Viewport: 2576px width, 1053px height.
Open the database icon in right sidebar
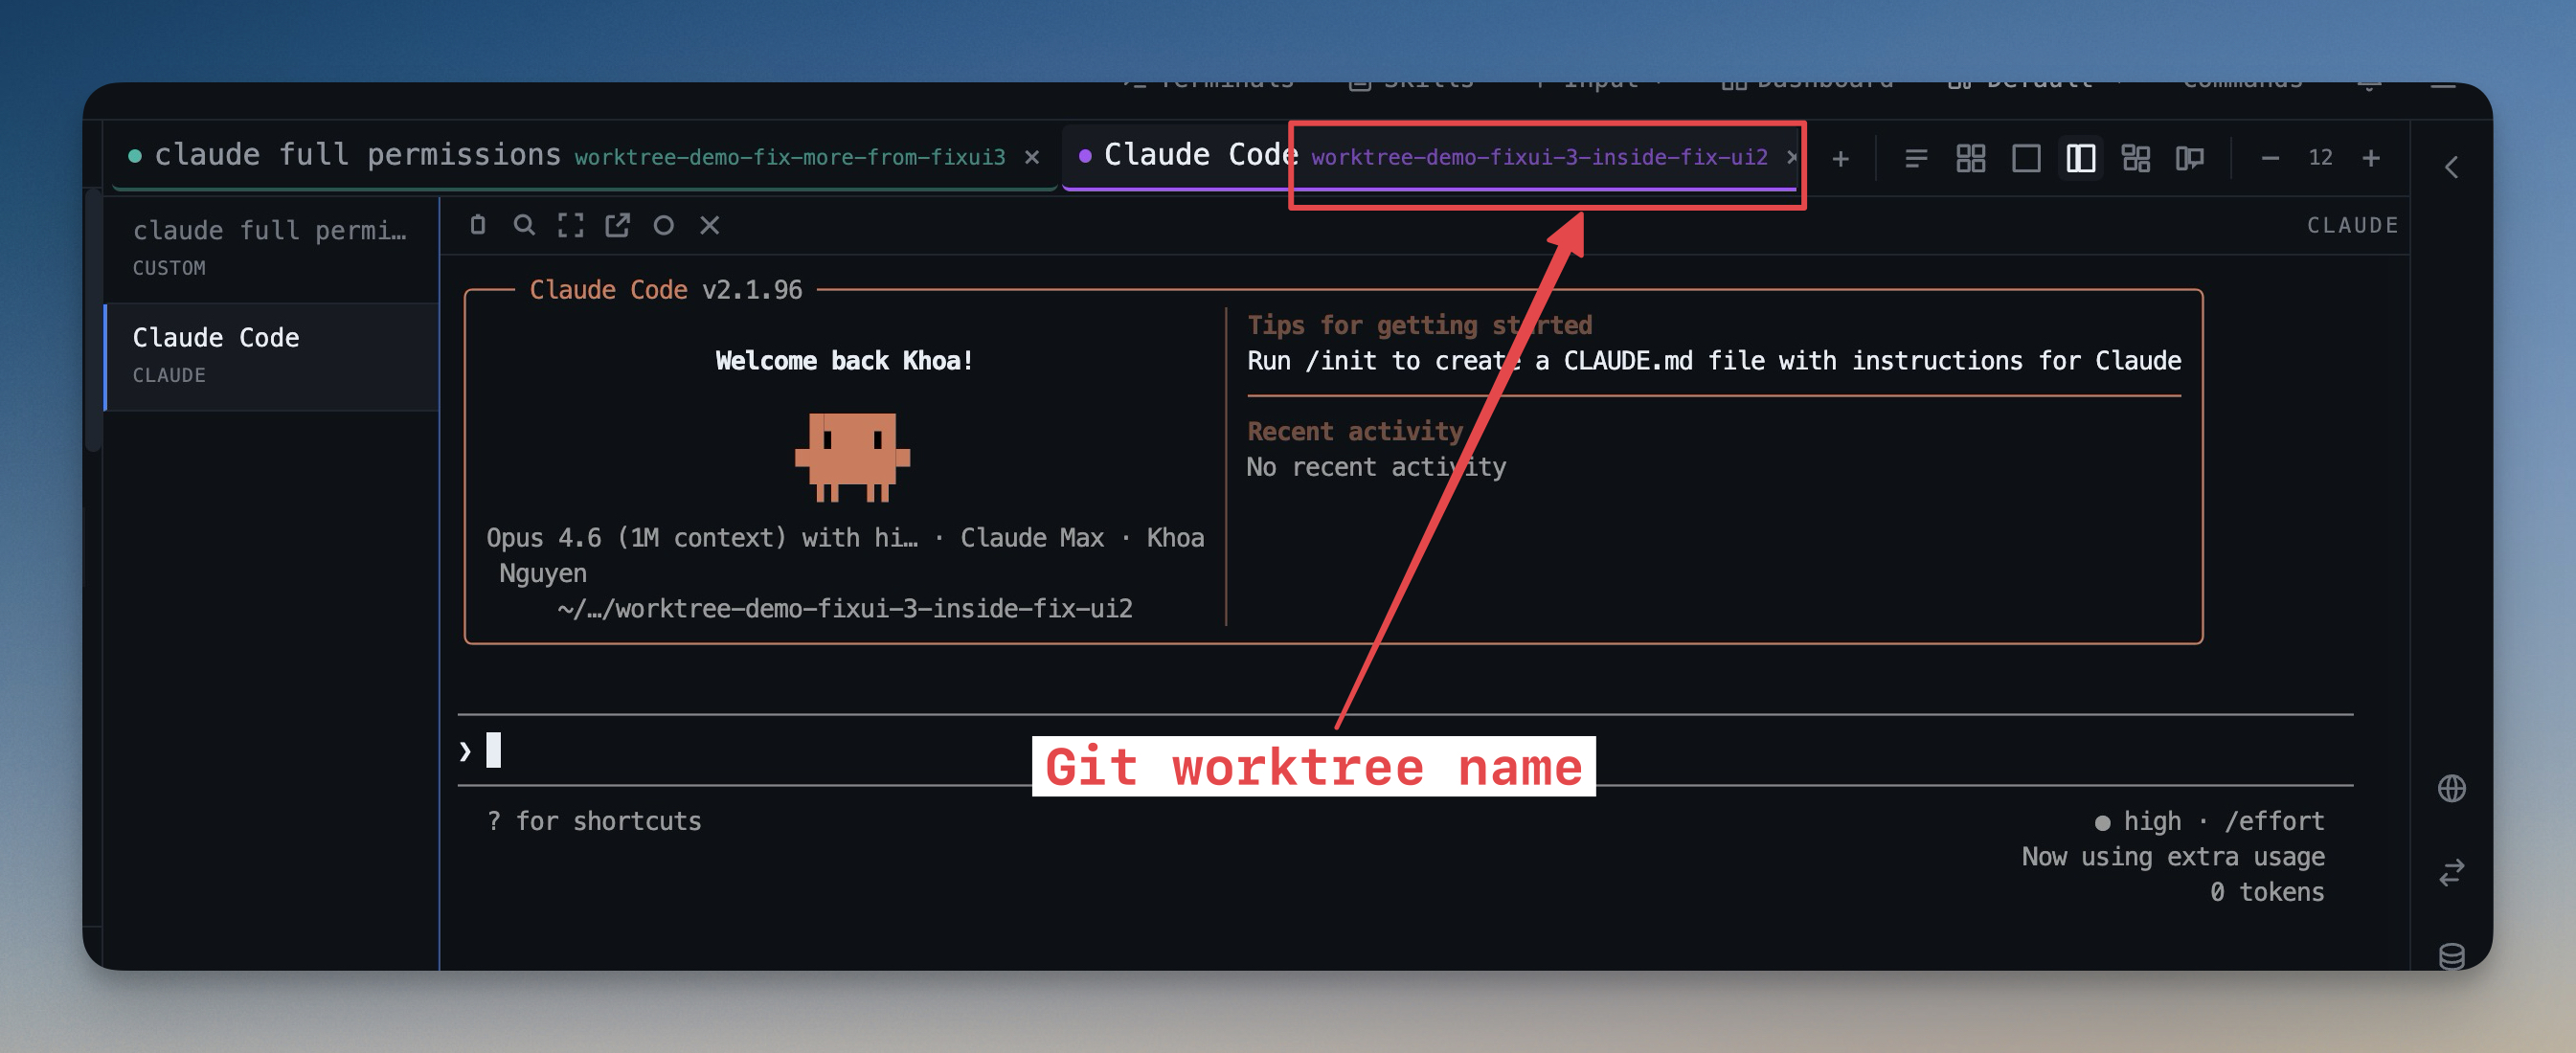click(2451, 955)
